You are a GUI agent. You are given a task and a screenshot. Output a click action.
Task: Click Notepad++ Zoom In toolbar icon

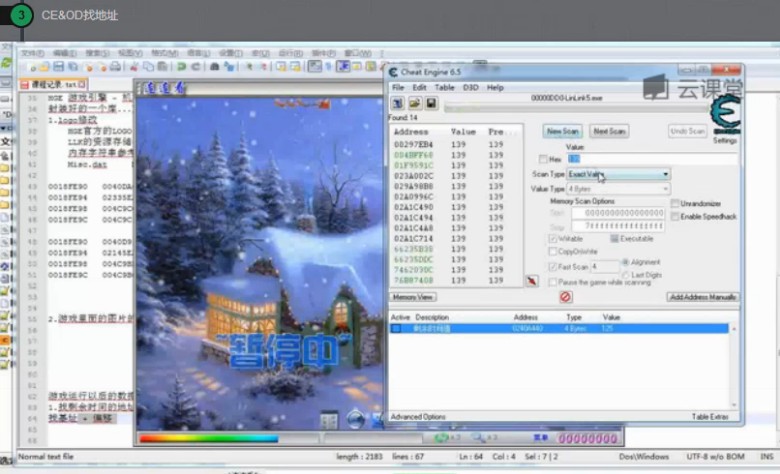pyautogui.click(x=249, y=67)
